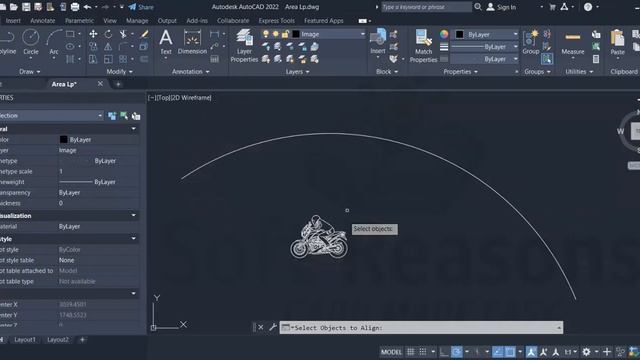640x360 pixels.
Task: Add new drawing tab with plus button
Action: click(x=118, y=84)
